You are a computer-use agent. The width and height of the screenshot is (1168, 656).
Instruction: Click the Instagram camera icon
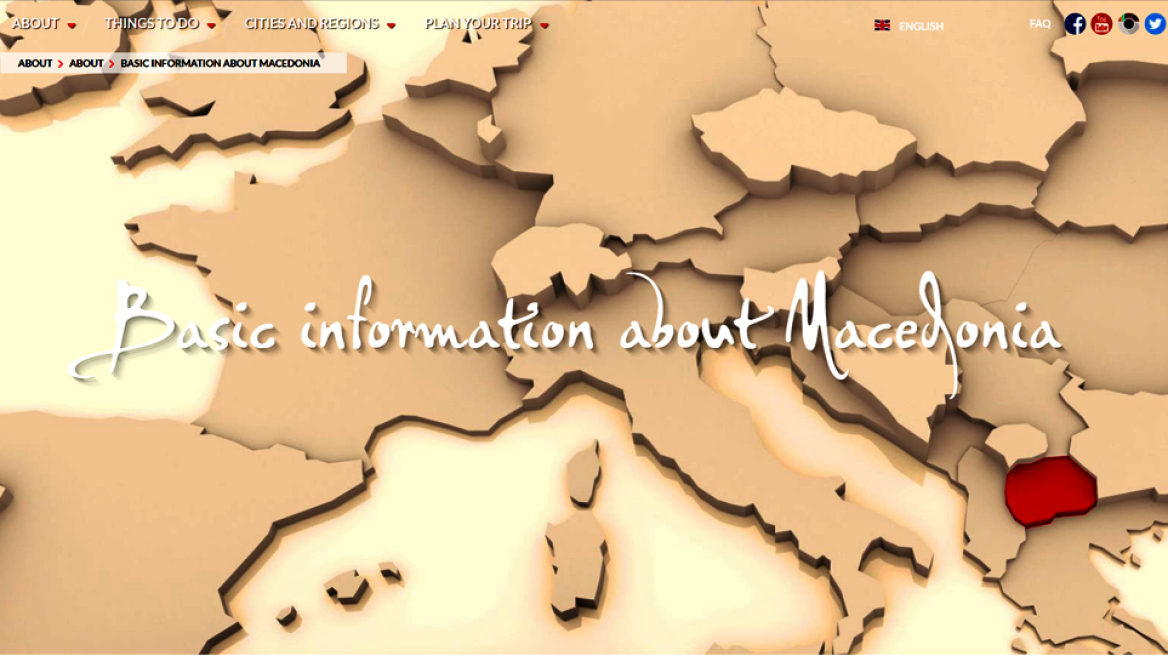click(1129, 24)
